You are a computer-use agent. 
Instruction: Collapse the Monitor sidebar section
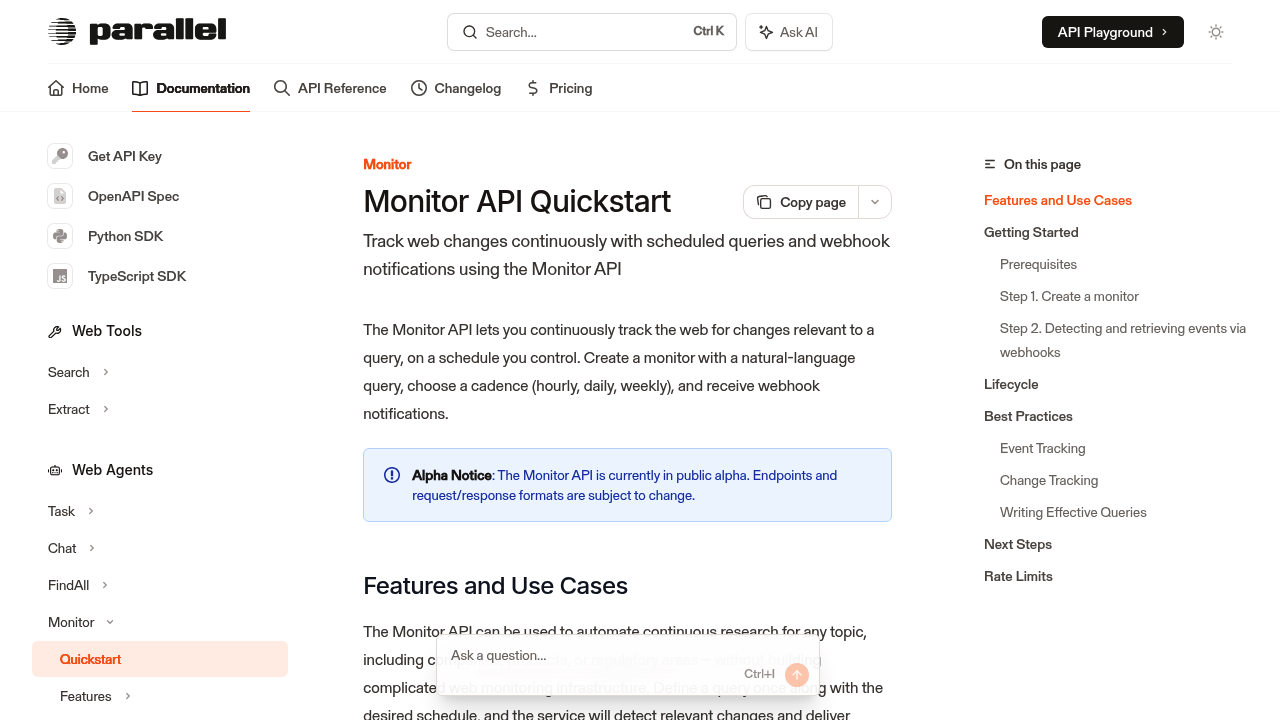click(x=110, y=622)
